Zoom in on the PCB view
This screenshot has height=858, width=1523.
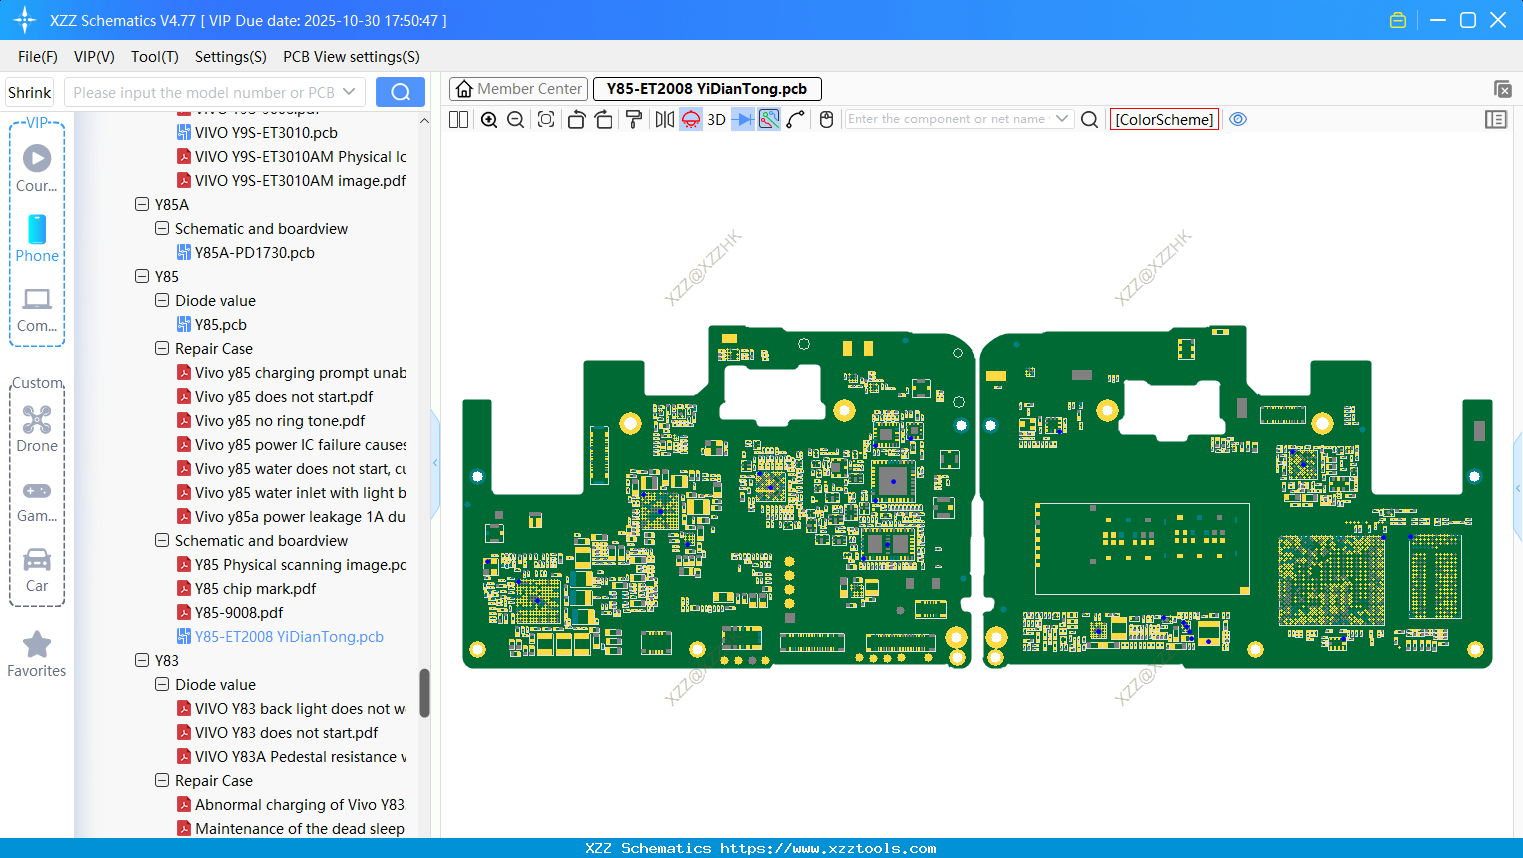coord(489,120)
